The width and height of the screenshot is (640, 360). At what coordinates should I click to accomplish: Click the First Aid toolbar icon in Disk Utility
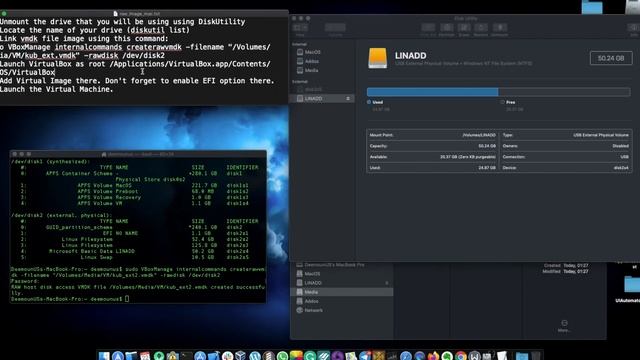click(x=428, y=28)
